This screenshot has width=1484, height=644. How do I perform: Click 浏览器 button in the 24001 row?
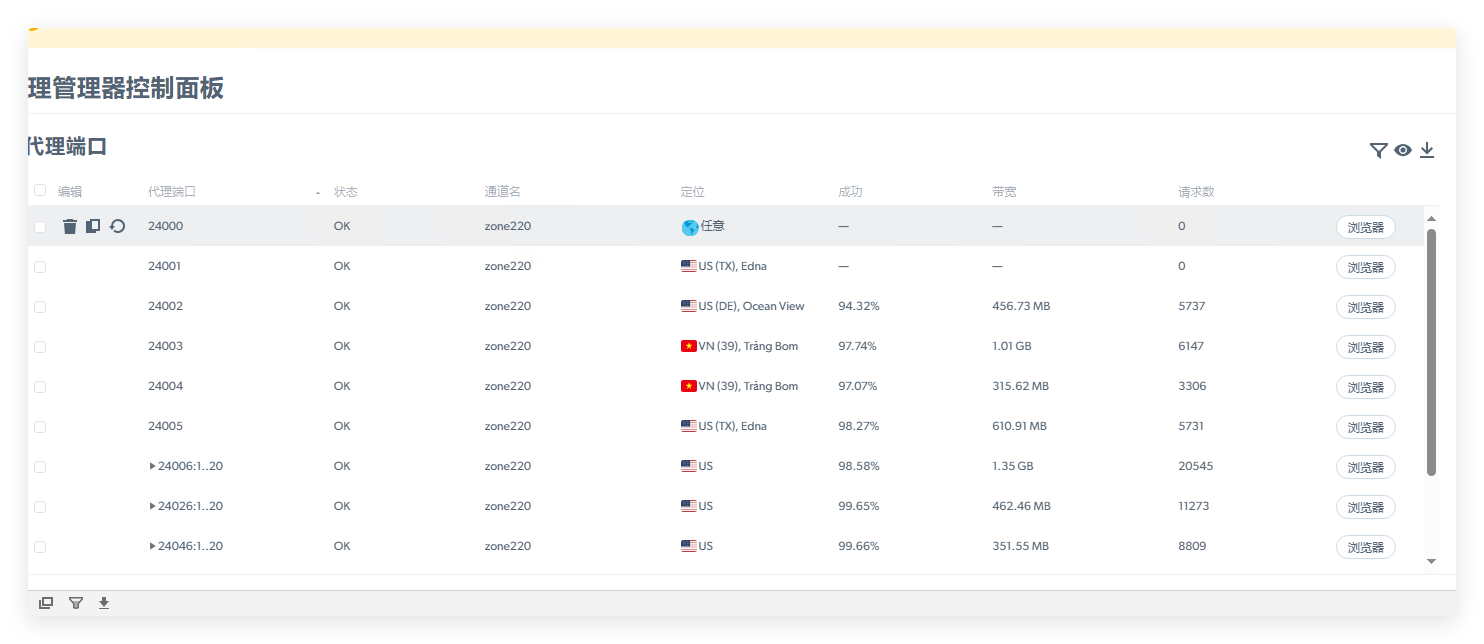coord(1365,267)
